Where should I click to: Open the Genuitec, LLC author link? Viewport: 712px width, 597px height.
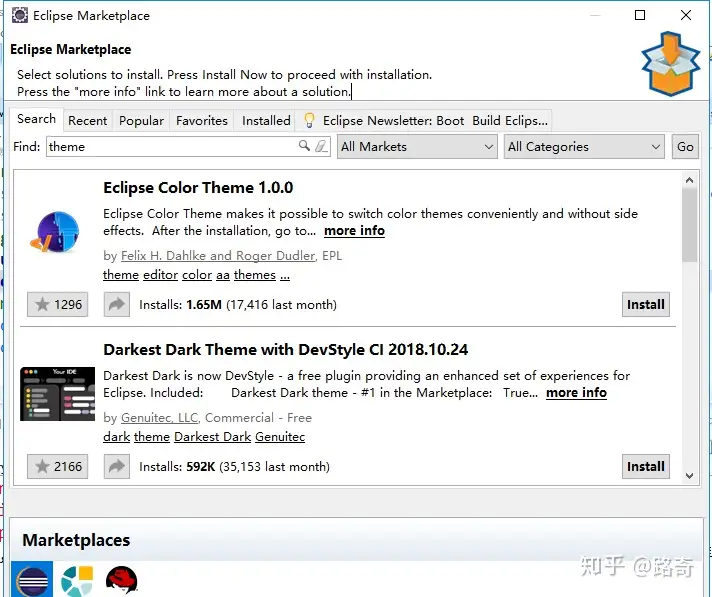point(160,418)
